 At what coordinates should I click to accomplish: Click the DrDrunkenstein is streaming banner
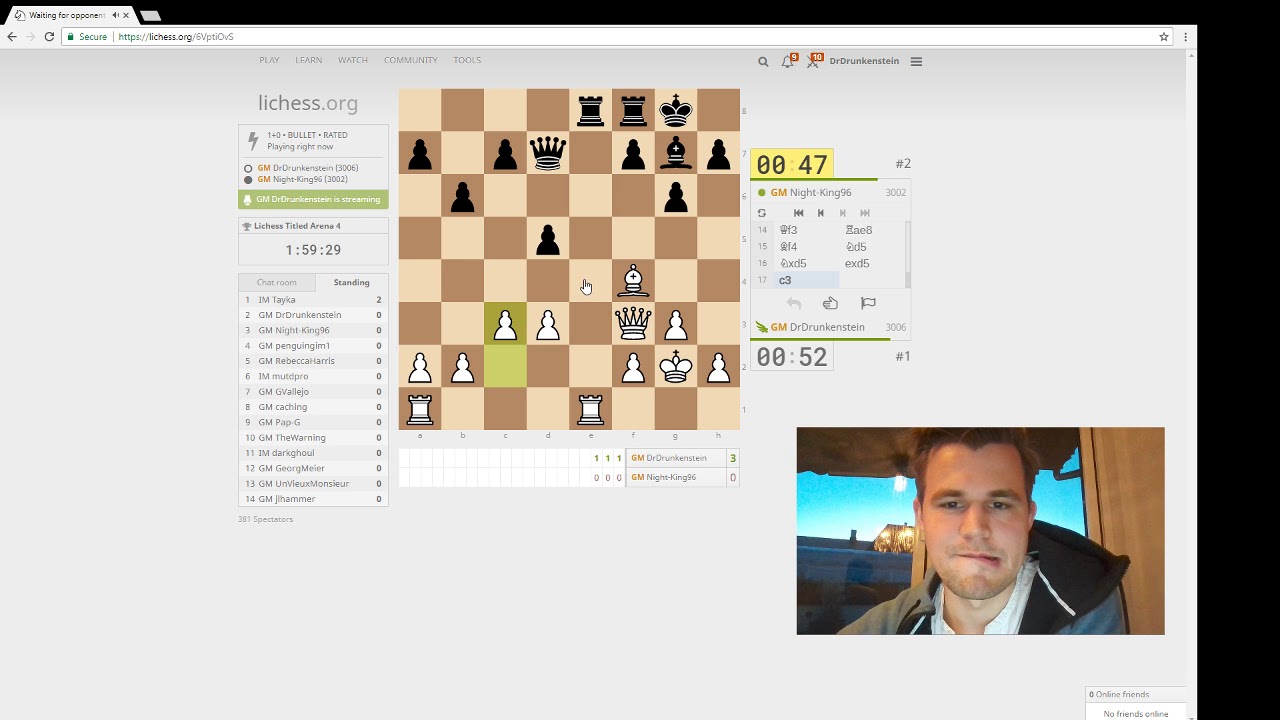click(x=313, y=199)
